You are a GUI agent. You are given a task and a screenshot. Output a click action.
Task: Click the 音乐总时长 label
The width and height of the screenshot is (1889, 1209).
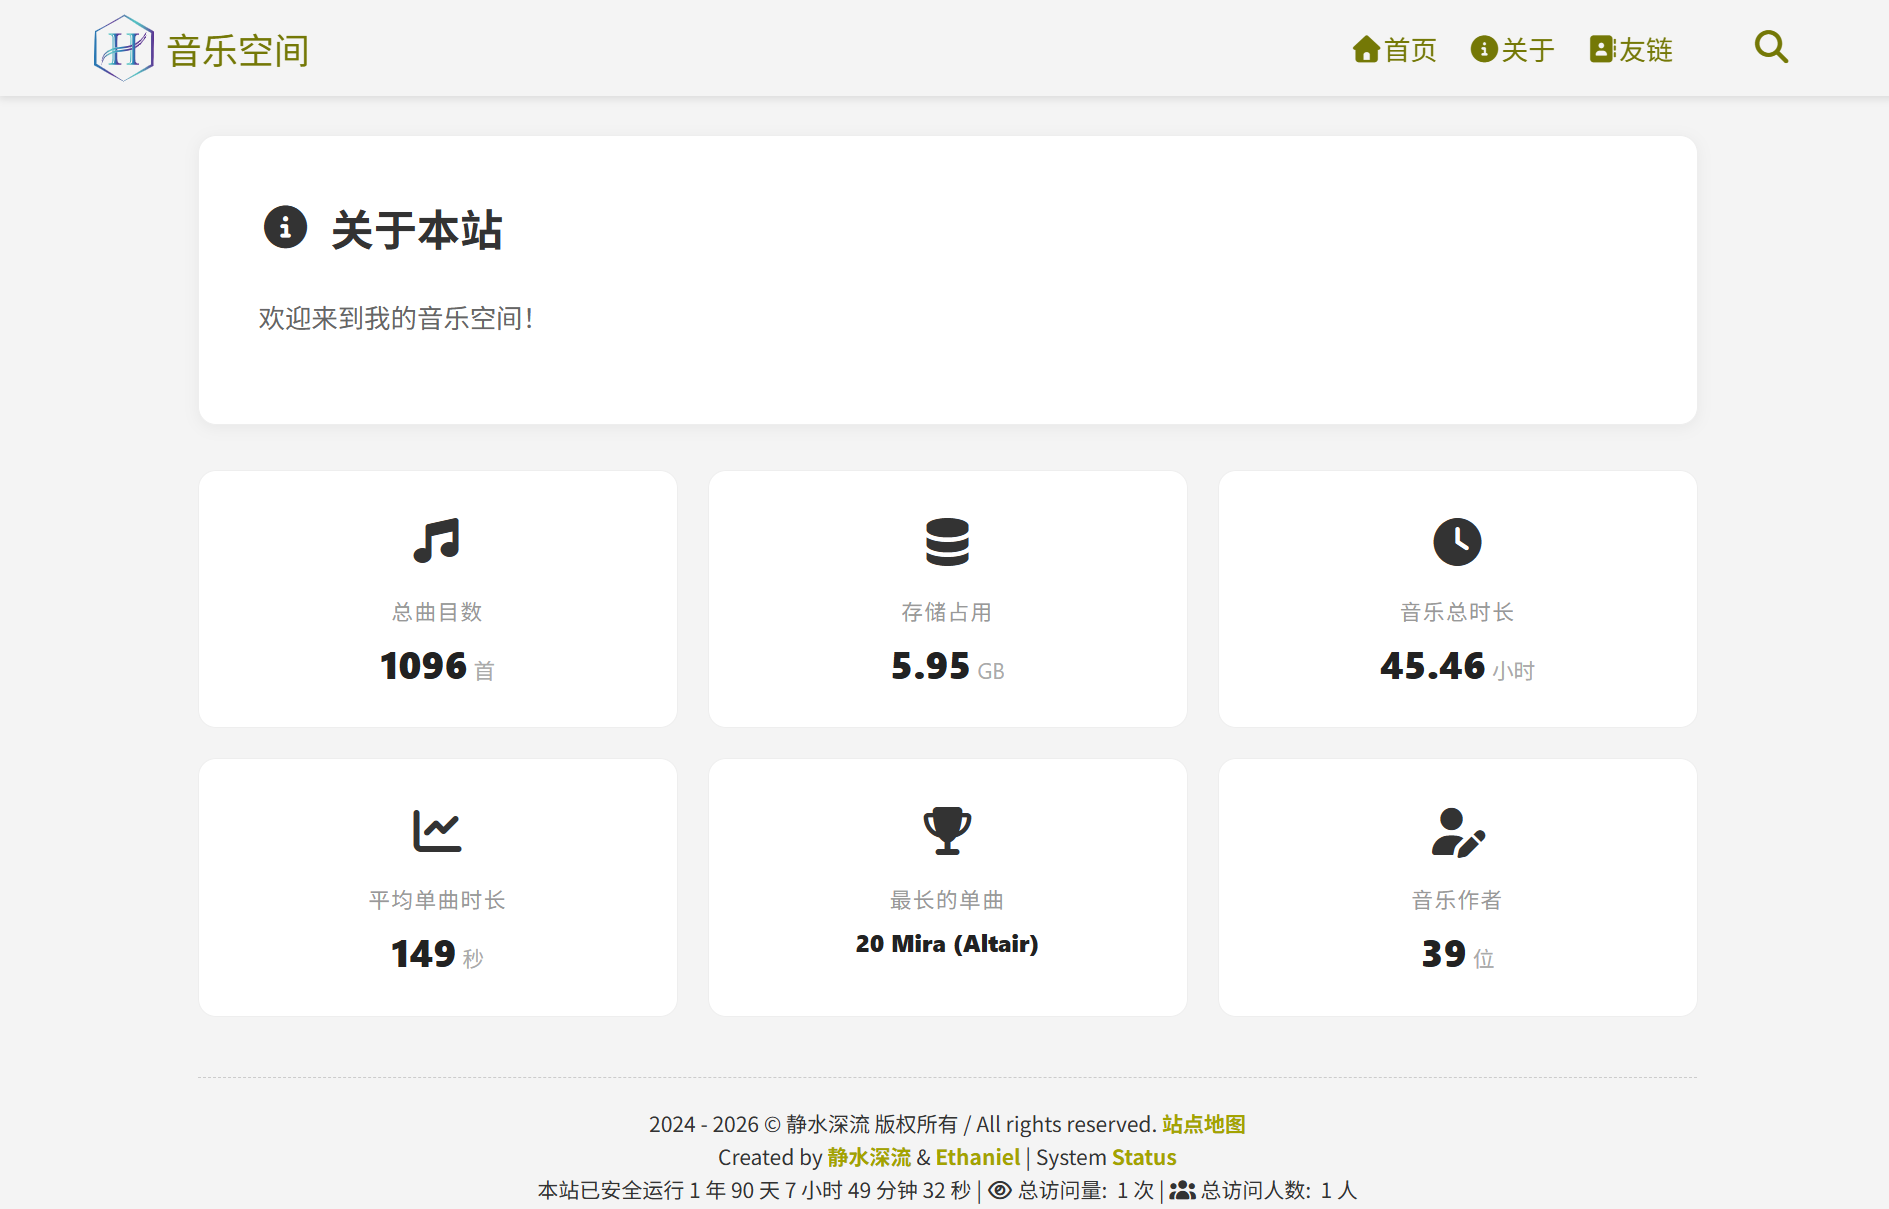coord(1457,612)
